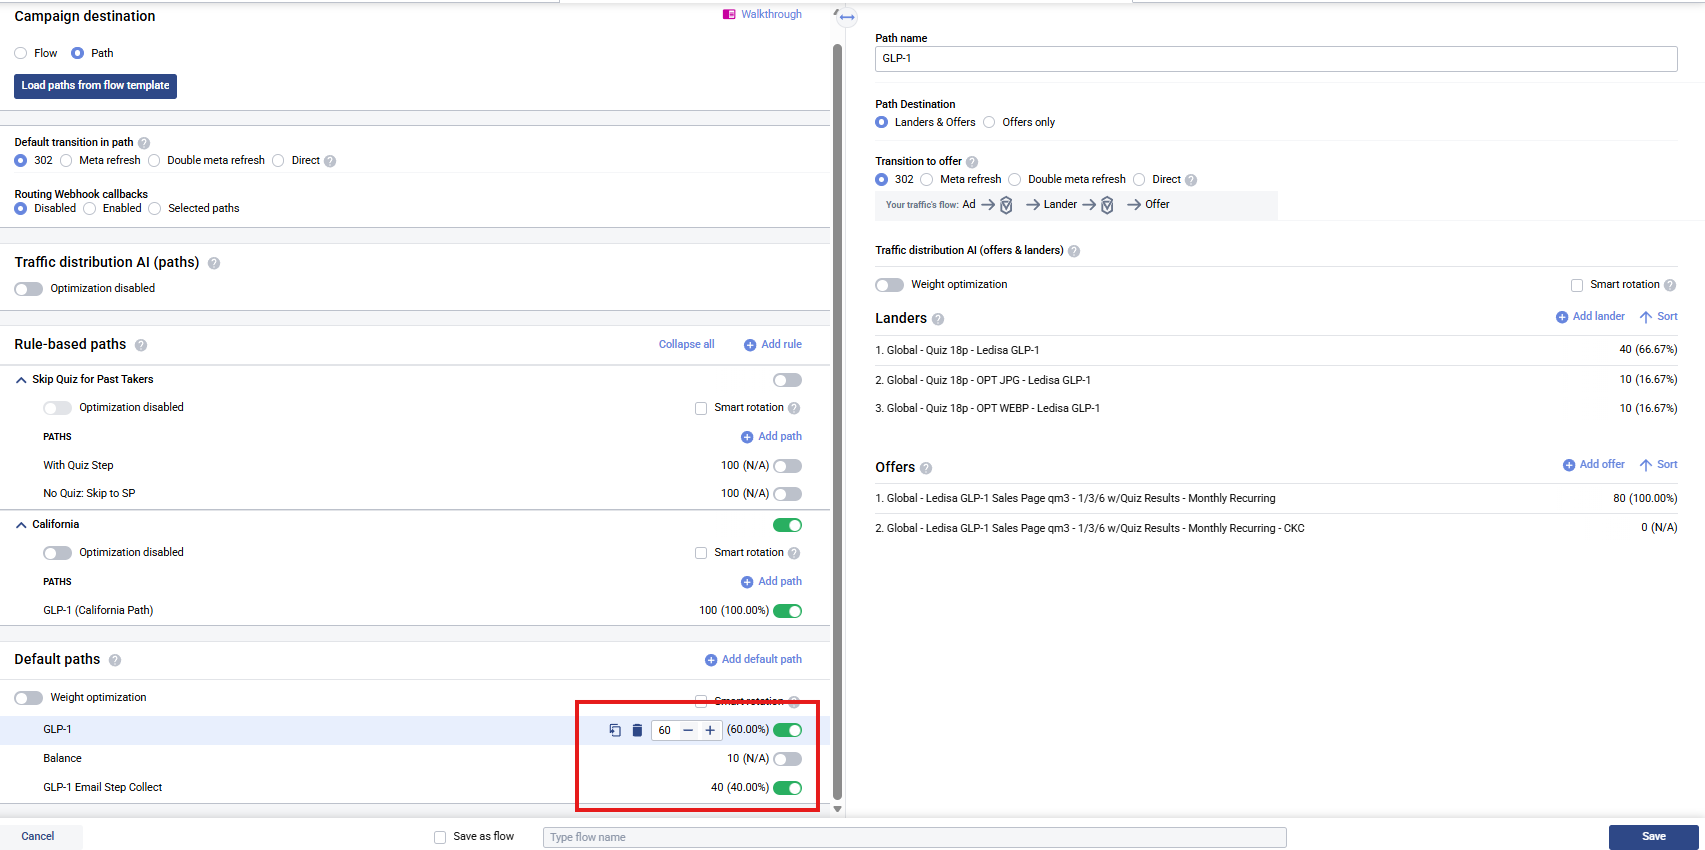Viewport: 1705px width, 850px height.
Task: Click the panel resize arrows icon
Action: 847,17
